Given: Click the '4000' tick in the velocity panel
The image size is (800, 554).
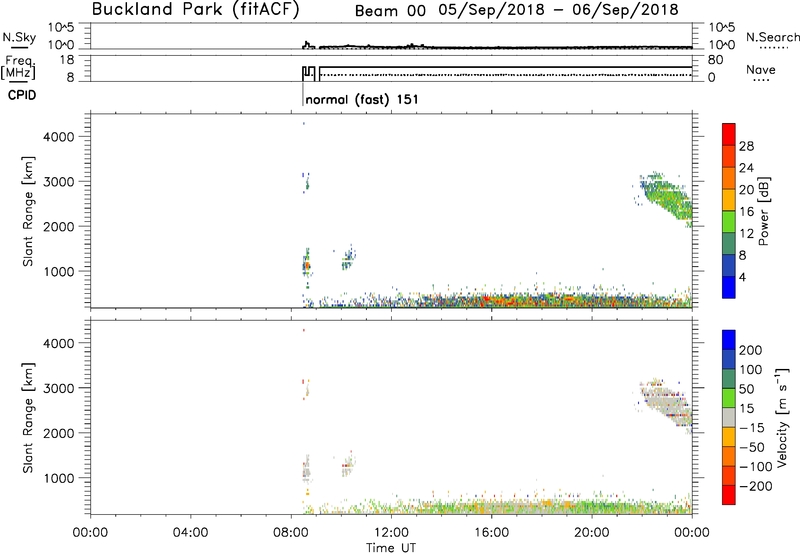Looking at the screenshot, I should (x=59, y=343).
